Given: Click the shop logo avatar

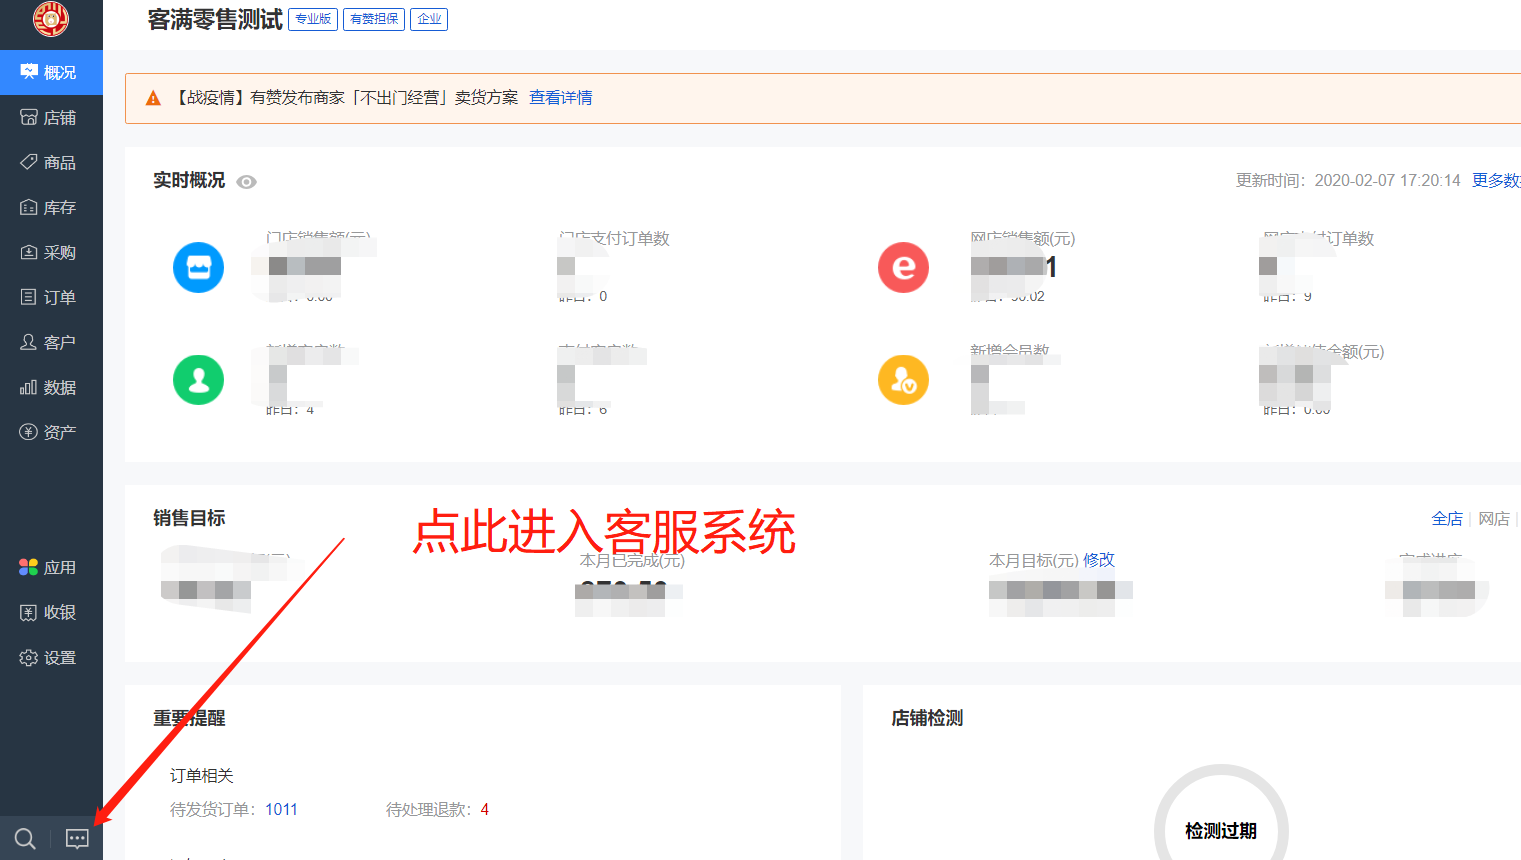Looking at the screenshot, I should pyautogui.click(x=51, y=18).
